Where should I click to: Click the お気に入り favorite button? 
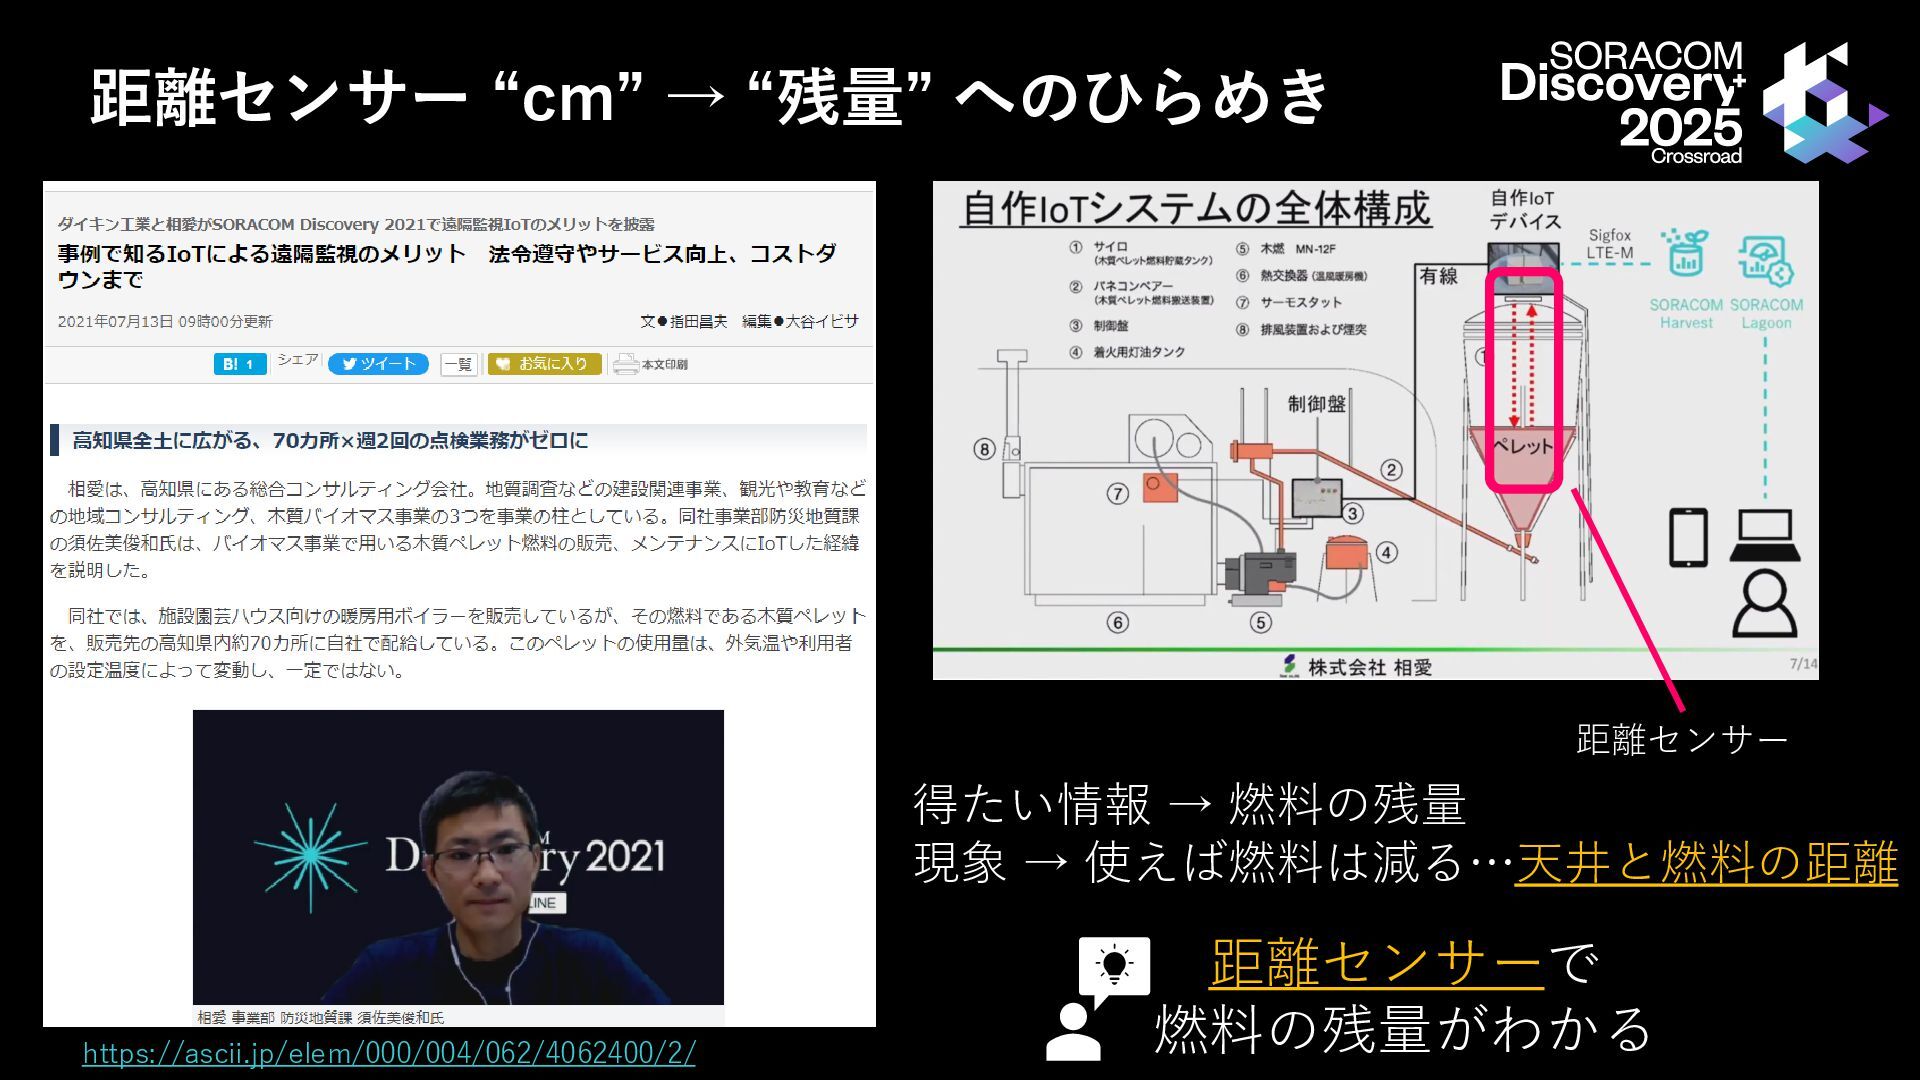[544, 364]
